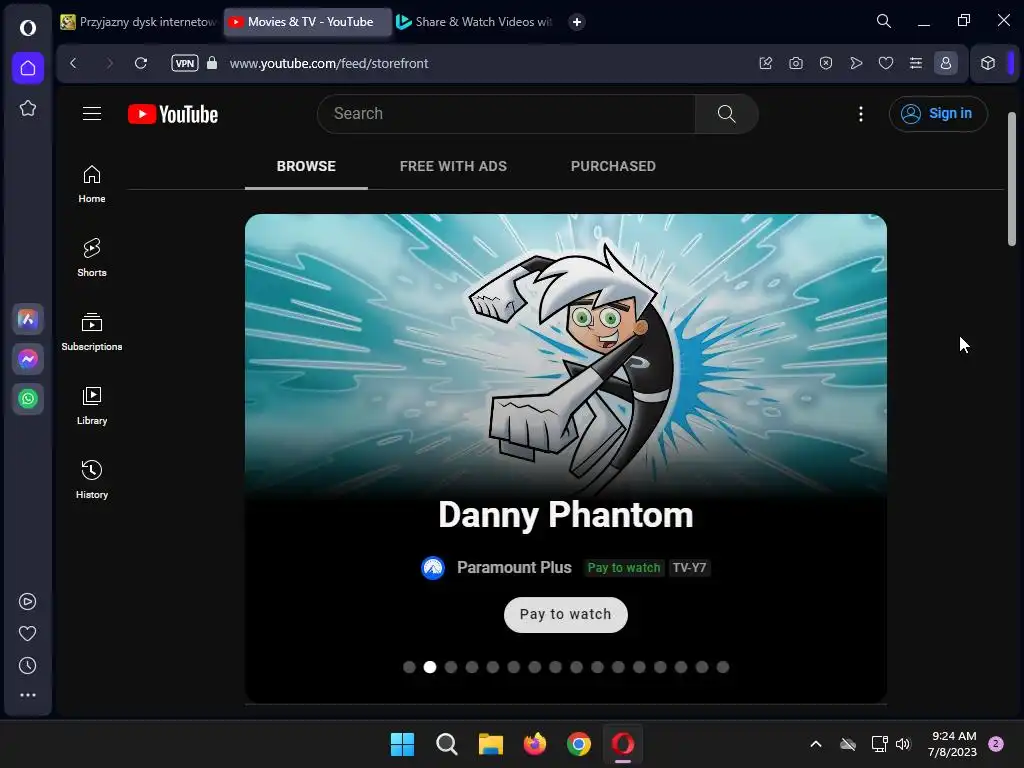This screenshot has width=1024, height=768.
Task: Open the Danny Phantom title
Action: [x=566, y=515]
